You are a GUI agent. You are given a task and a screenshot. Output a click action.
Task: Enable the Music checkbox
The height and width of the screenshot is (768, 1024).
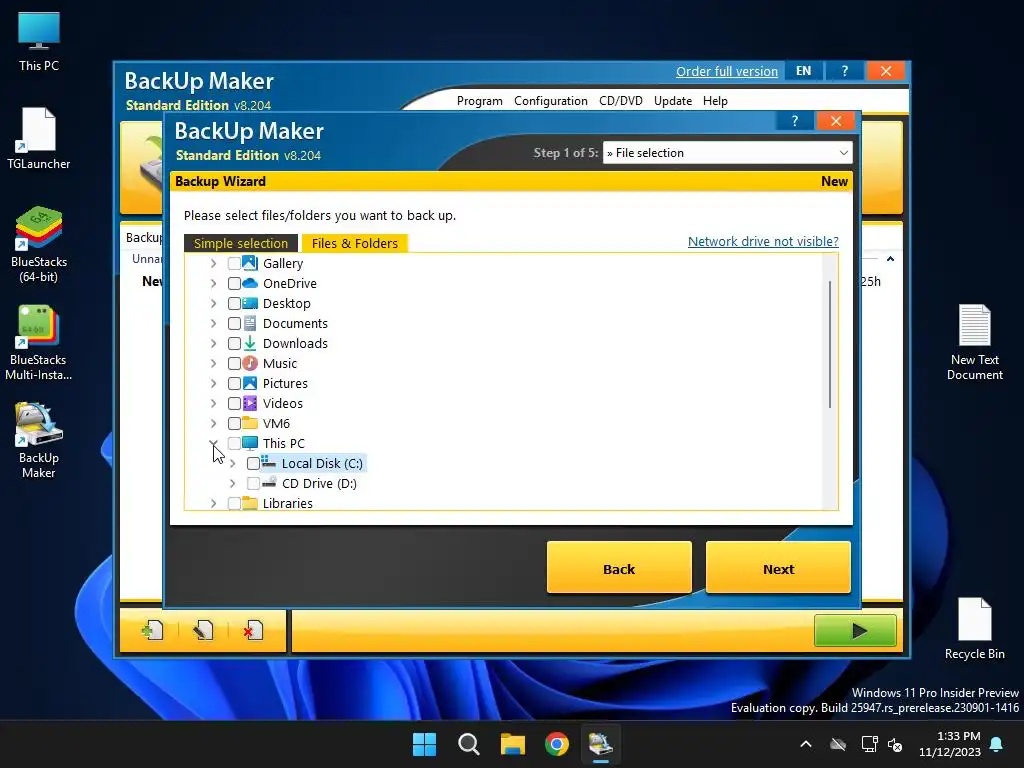click(234, 363)
